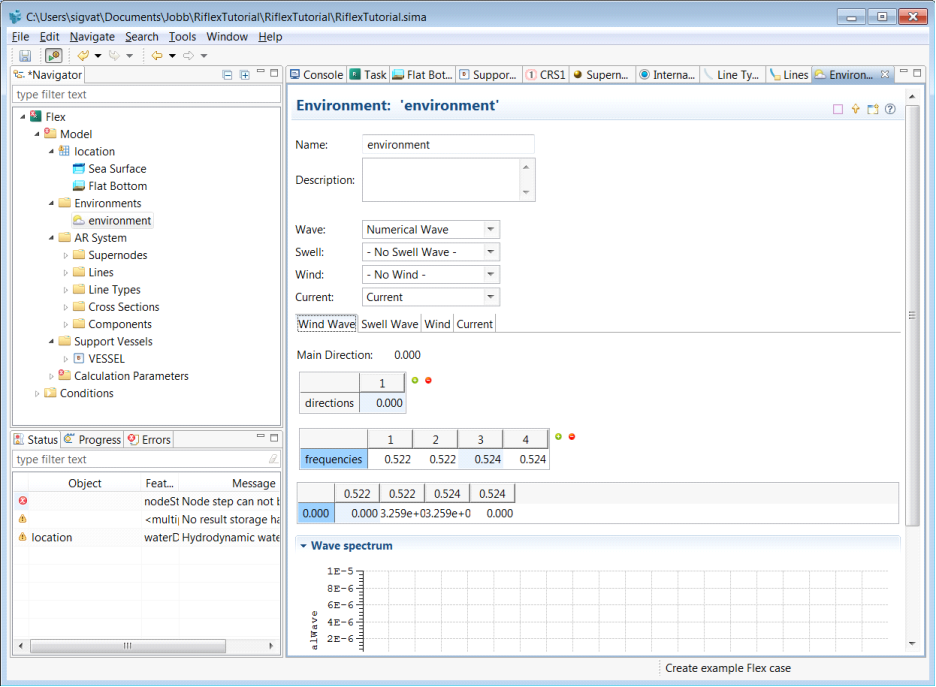Open the Tools menu
Screen dimensions: 936x687
(182, 37)
